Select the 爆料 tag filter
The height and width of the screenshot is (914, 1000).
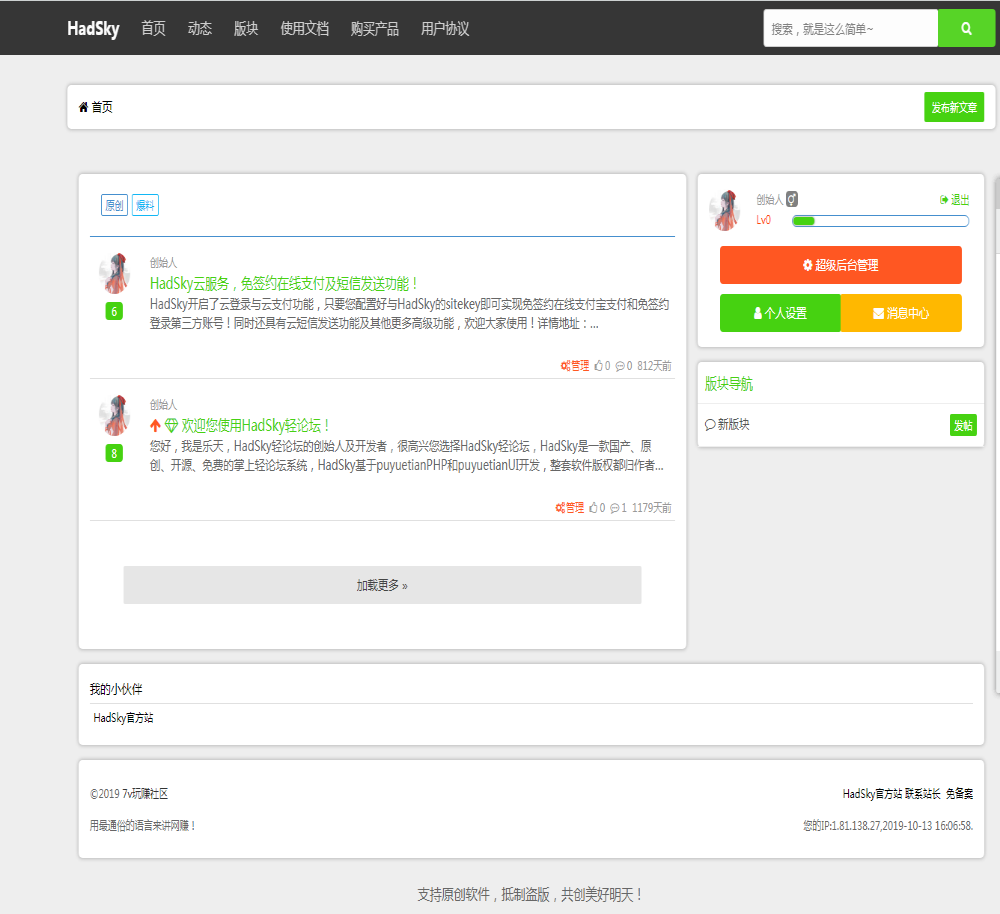click(x=145, y=205)
